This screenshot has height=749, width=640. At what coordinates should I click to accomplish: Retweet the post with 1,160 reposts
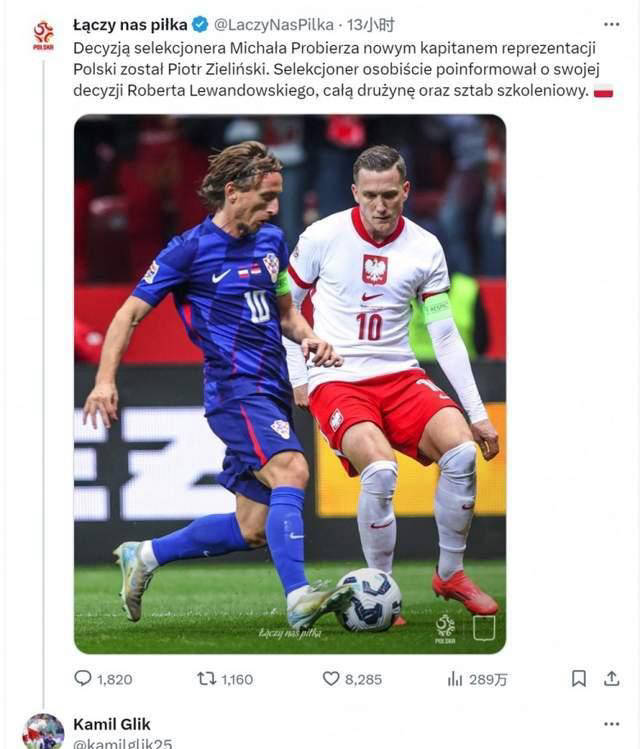tap(207, 679)
